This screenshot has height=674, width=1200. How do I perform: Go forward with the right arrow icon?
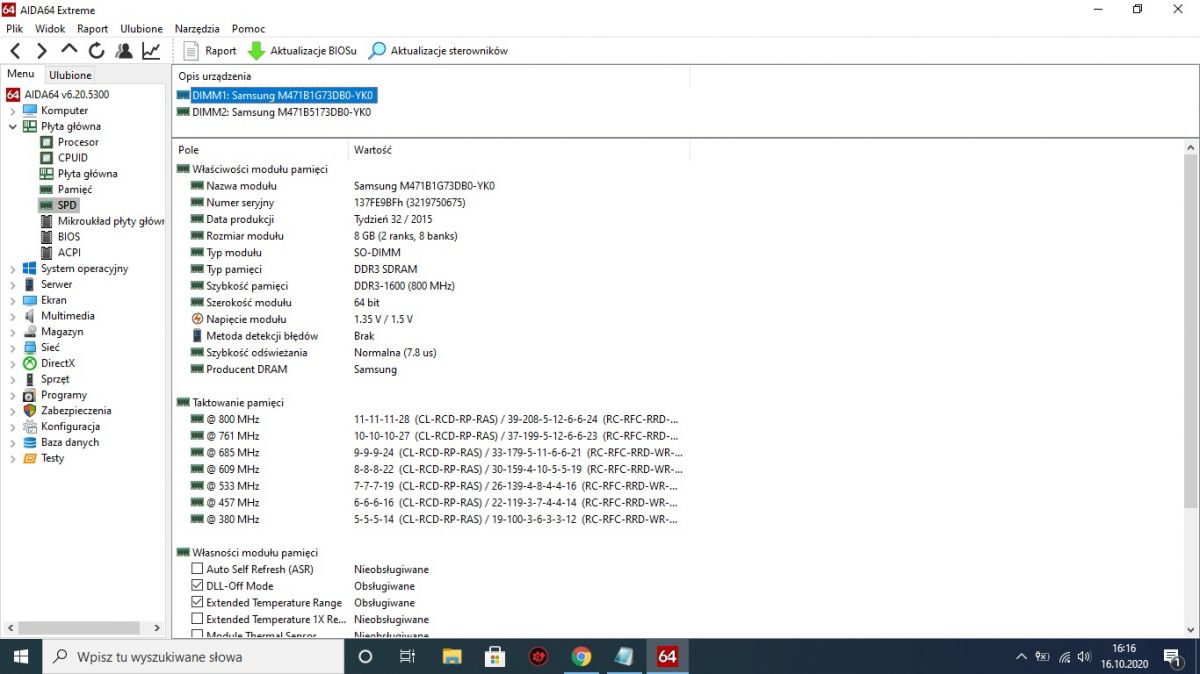click(x=42, y=50)
